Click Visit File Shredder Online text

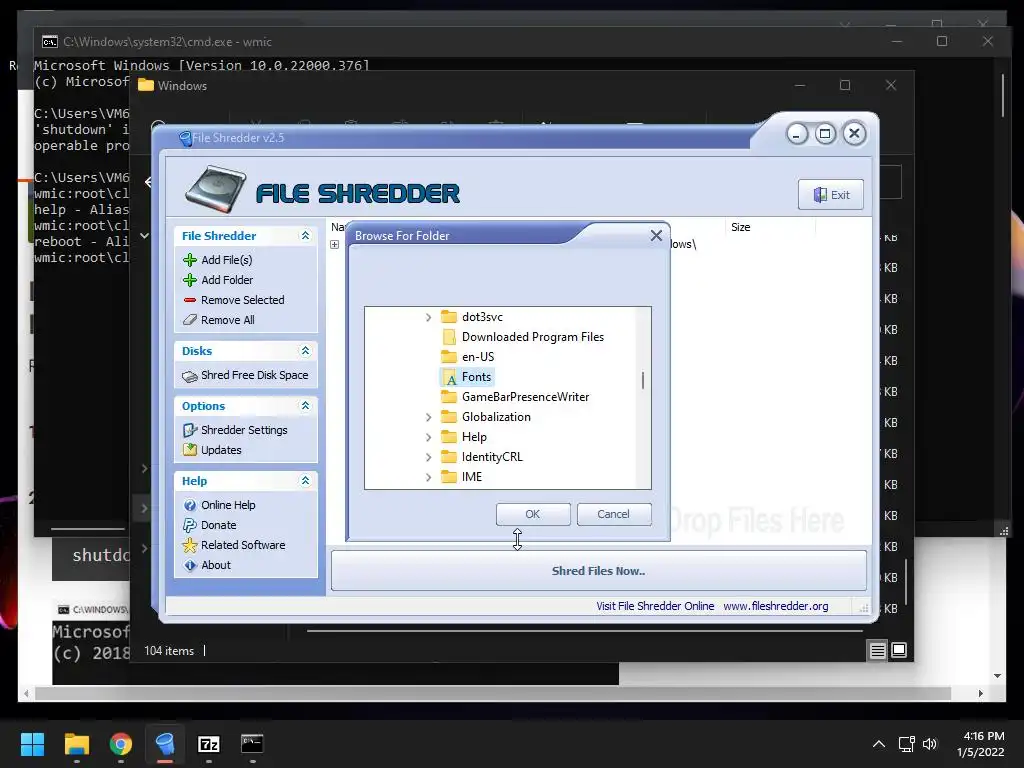(655, 606)
